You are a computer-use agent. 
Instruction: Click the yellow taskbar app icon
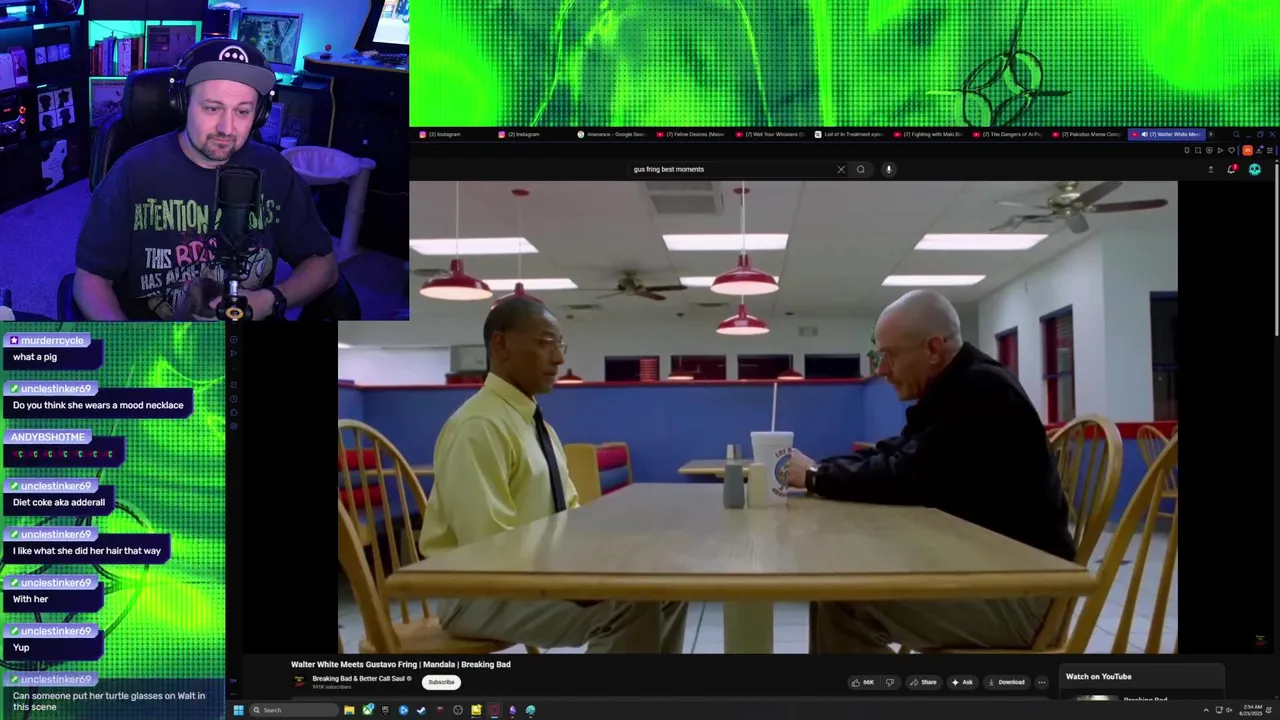pyautogui.click(x=476, y=710)
